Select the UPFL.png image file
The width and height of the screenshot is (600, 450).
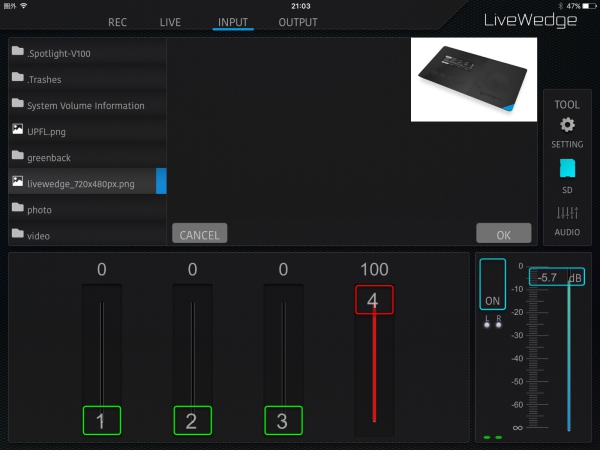pos(87,131)
